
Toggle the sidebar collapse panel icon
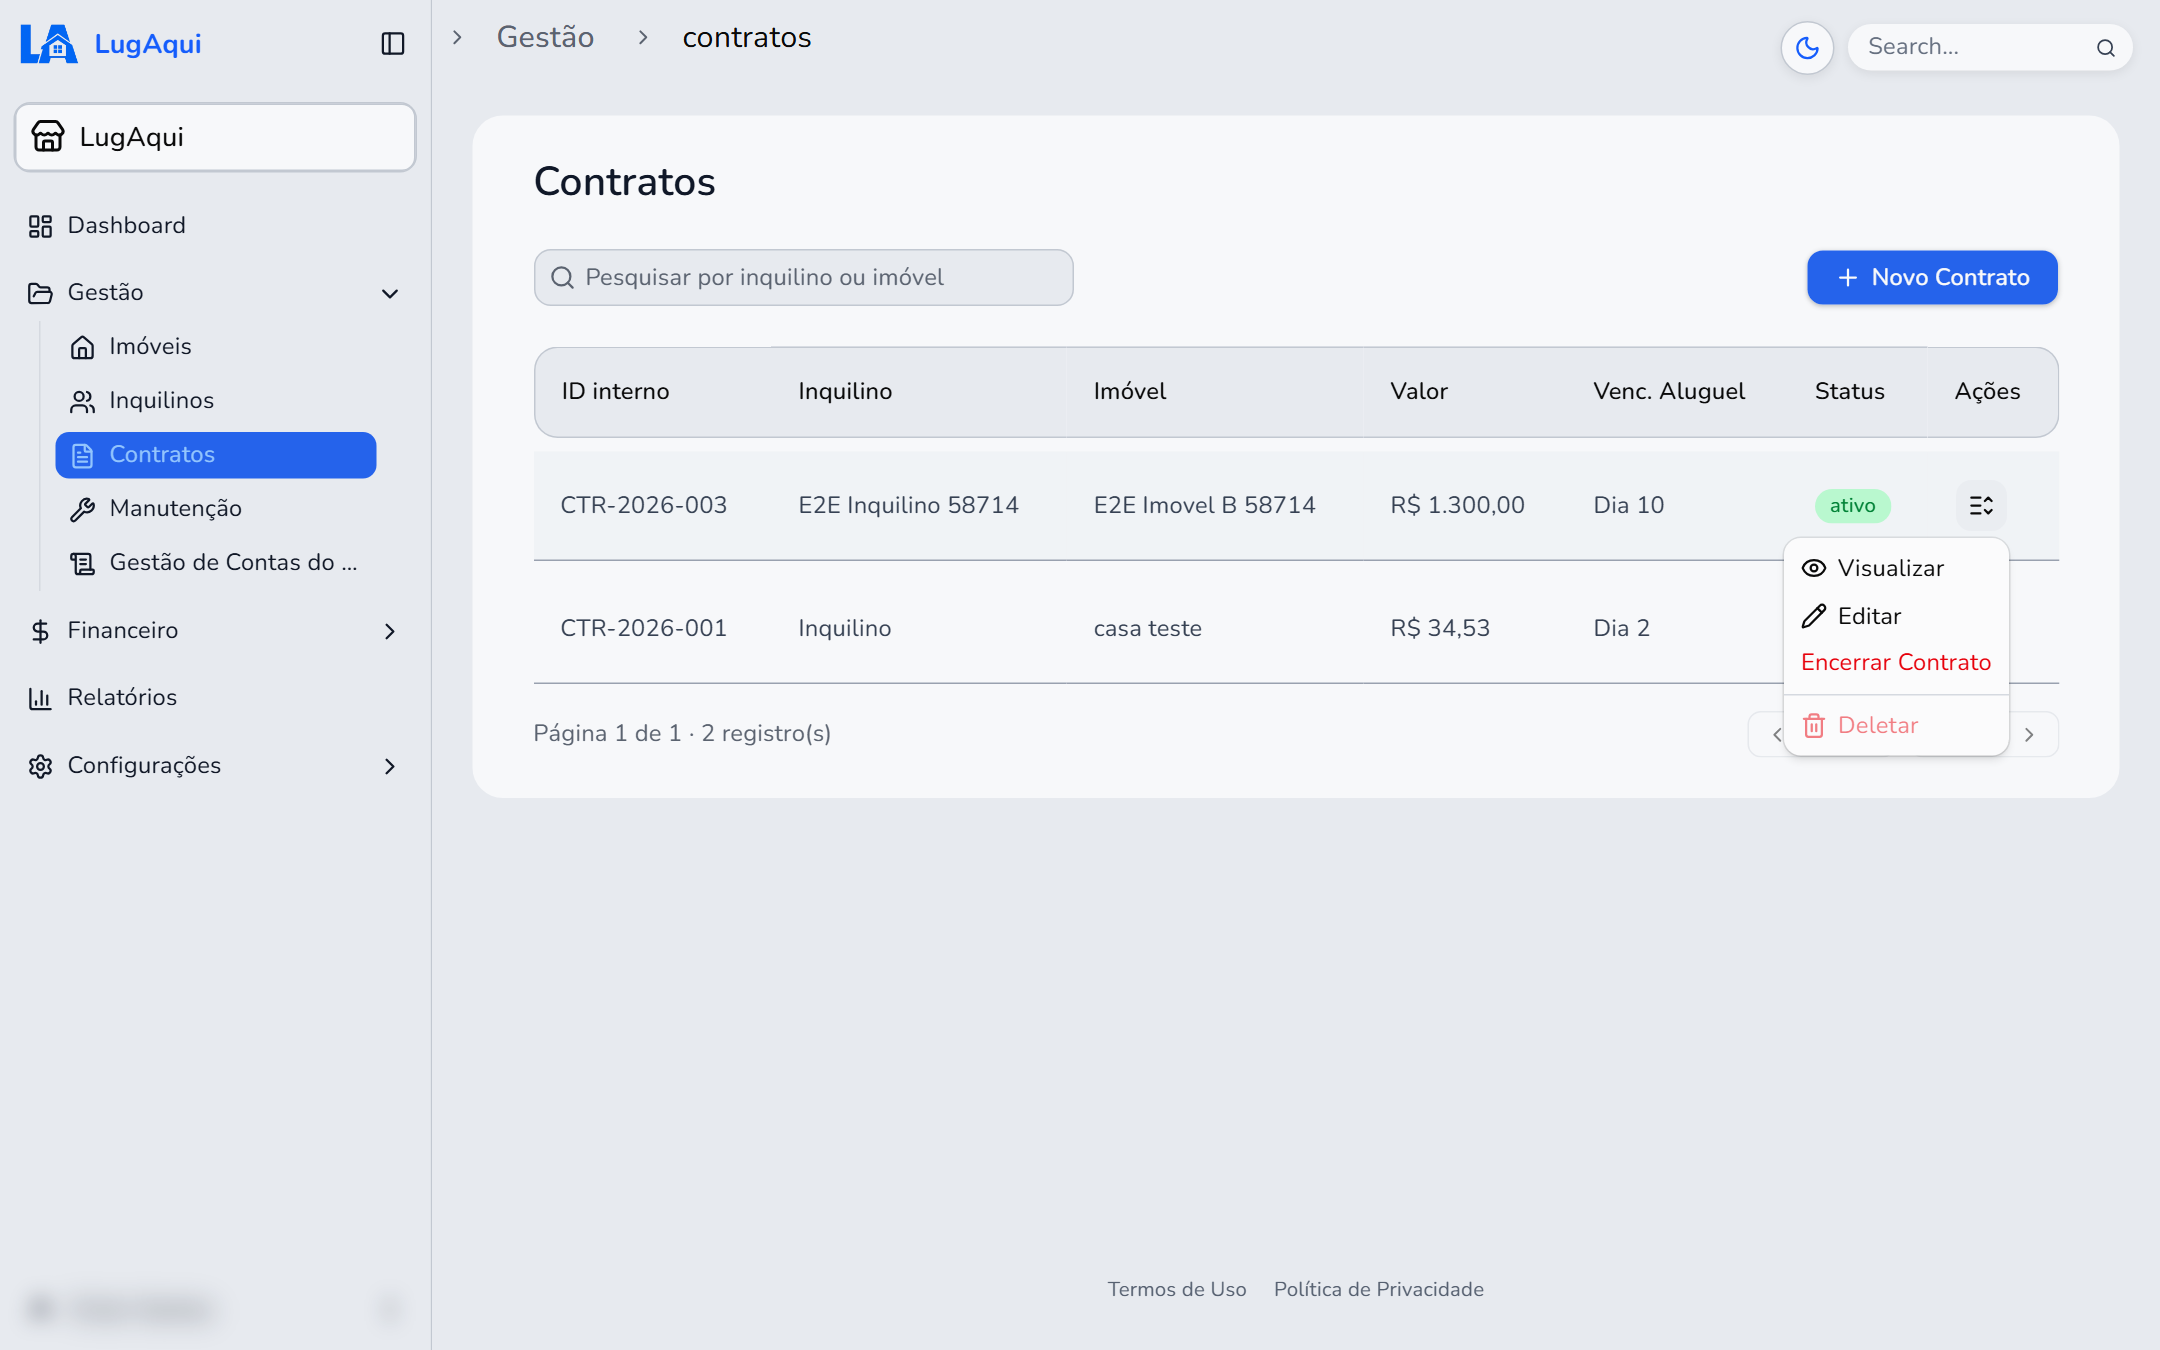coord(393,44)
